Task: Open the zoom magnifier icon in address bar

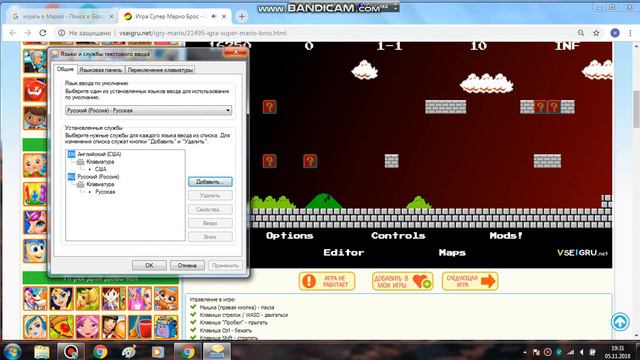Action: tap(581, 33)
